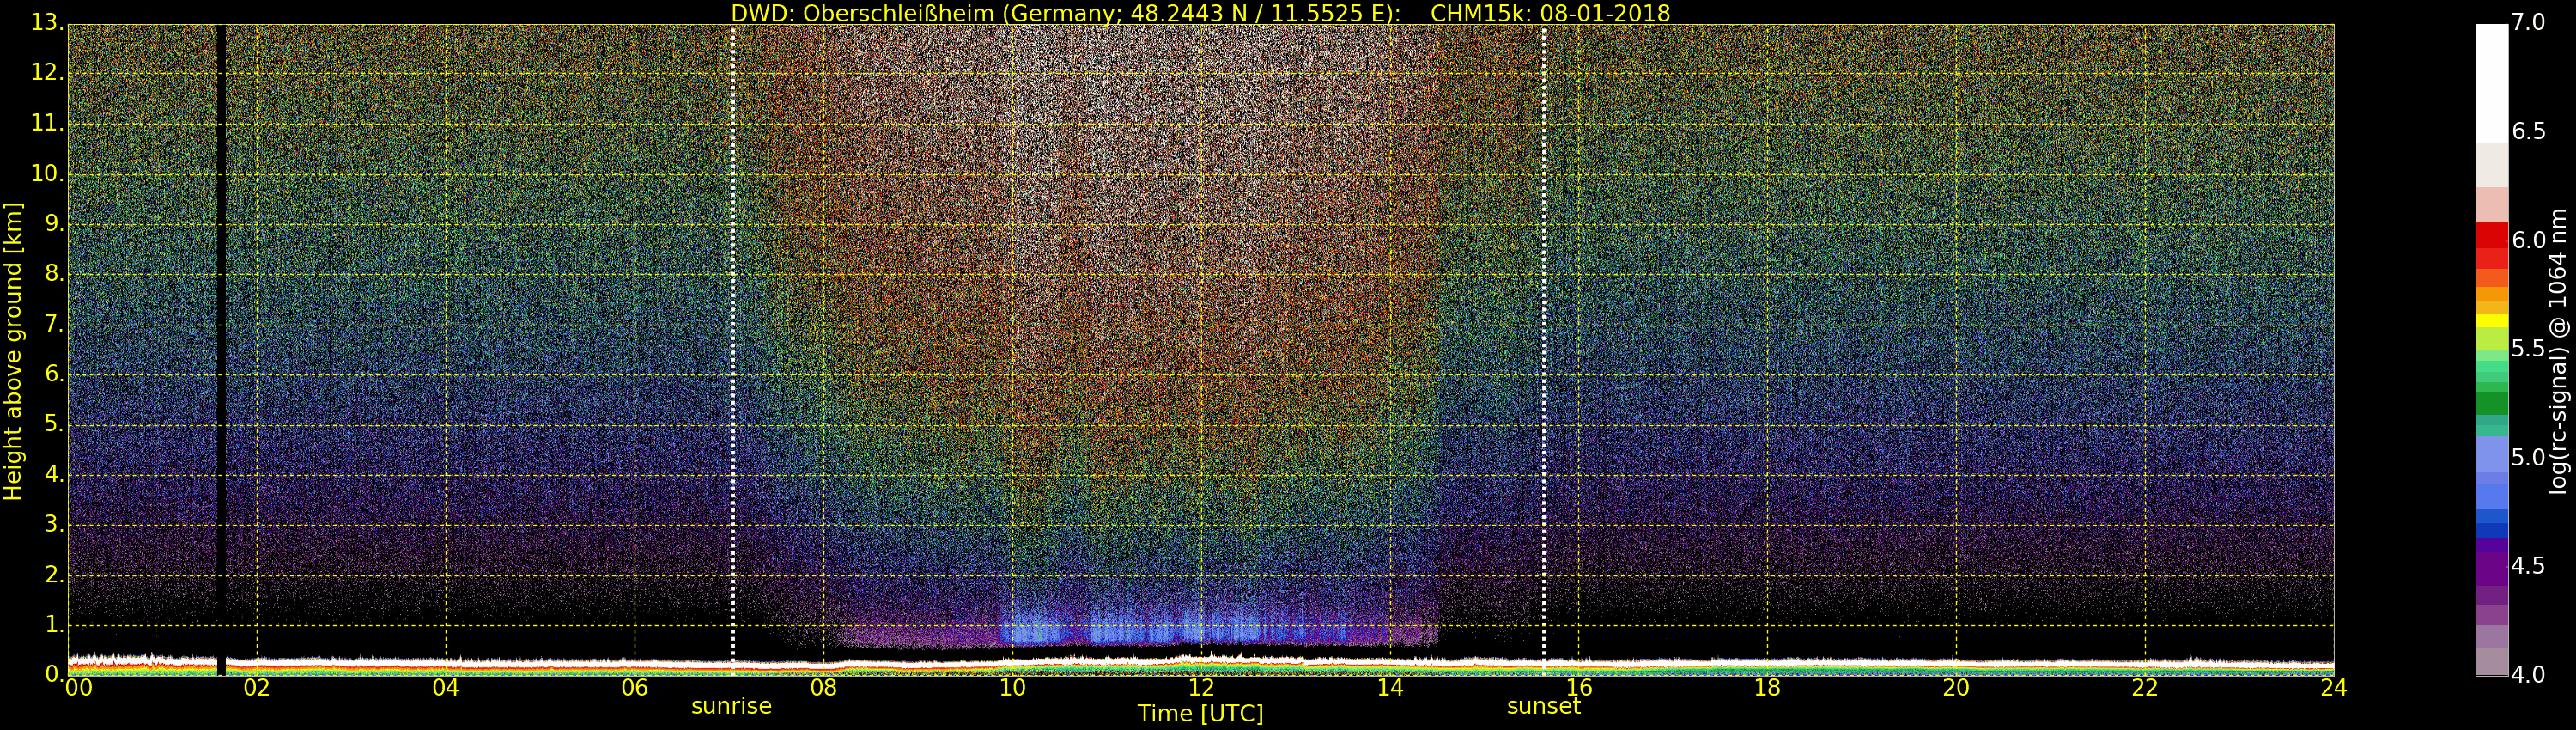The image size is (2576, 730).
Task: Click the 'log(rc-signal) @ 1064 nm' colorbar label
Action: 2558,351
